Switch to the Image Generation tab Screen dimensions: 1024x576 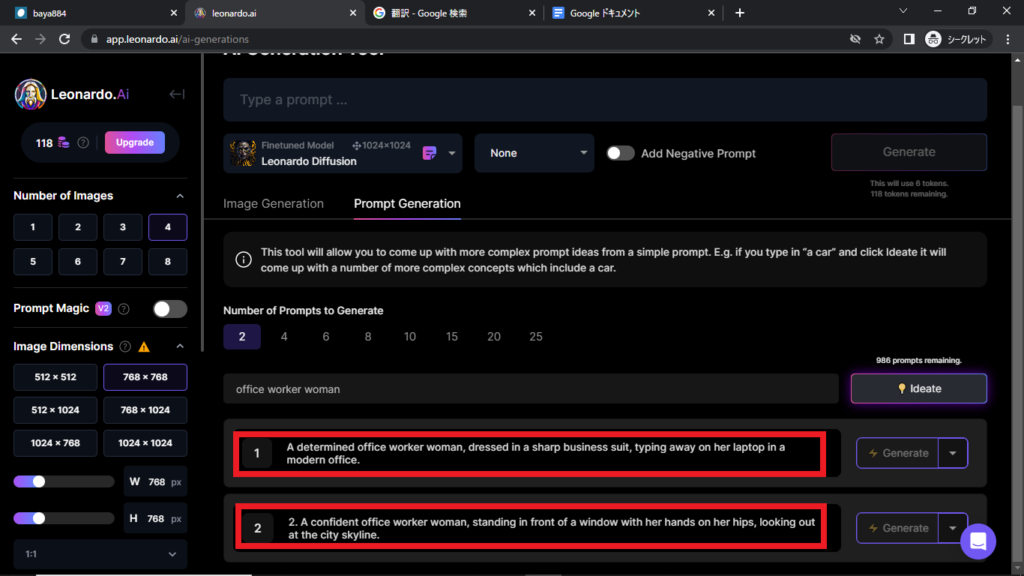(x=273, y=203)
